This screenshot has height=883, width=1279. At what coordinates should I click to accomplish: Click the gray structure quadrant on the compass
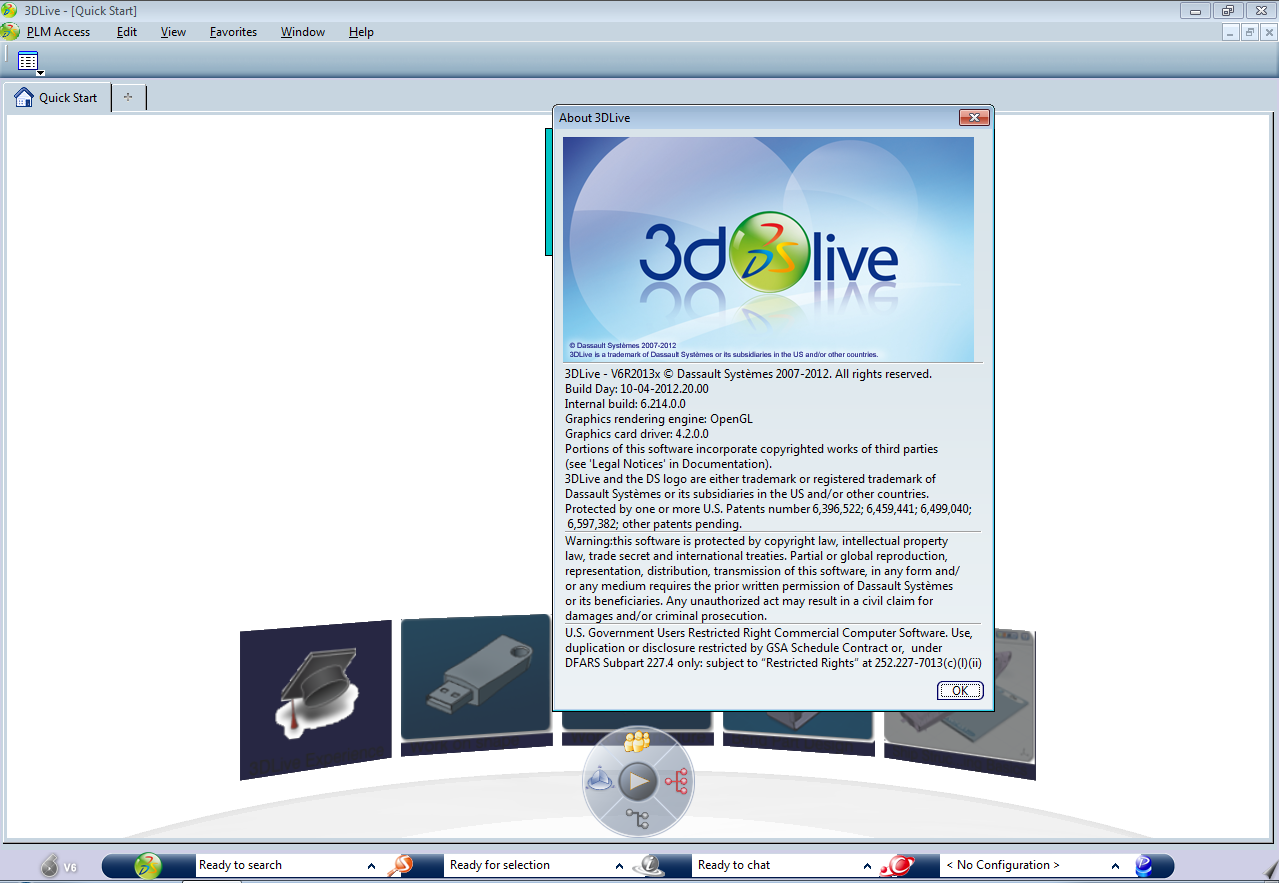pyautogui.click(x=637, y=820)
